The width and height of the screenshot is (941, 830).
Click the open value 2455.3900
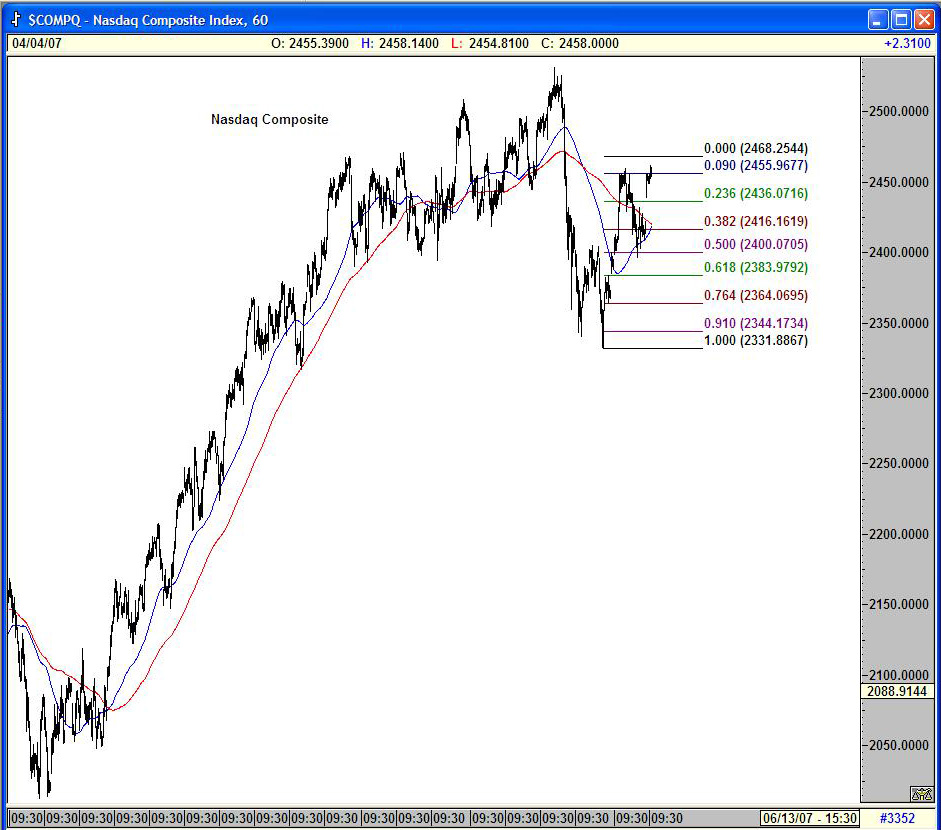(x=319, y=43)
